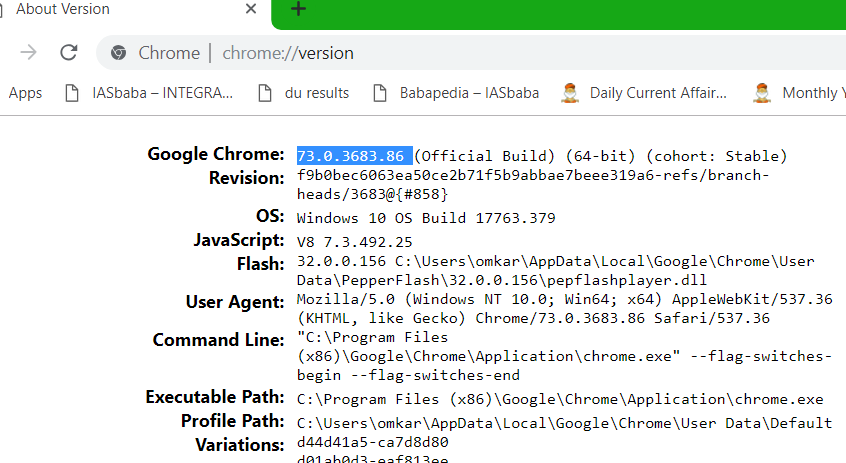Close the About Version tab
Screen dimensions: 846x463
pos(251,9)
